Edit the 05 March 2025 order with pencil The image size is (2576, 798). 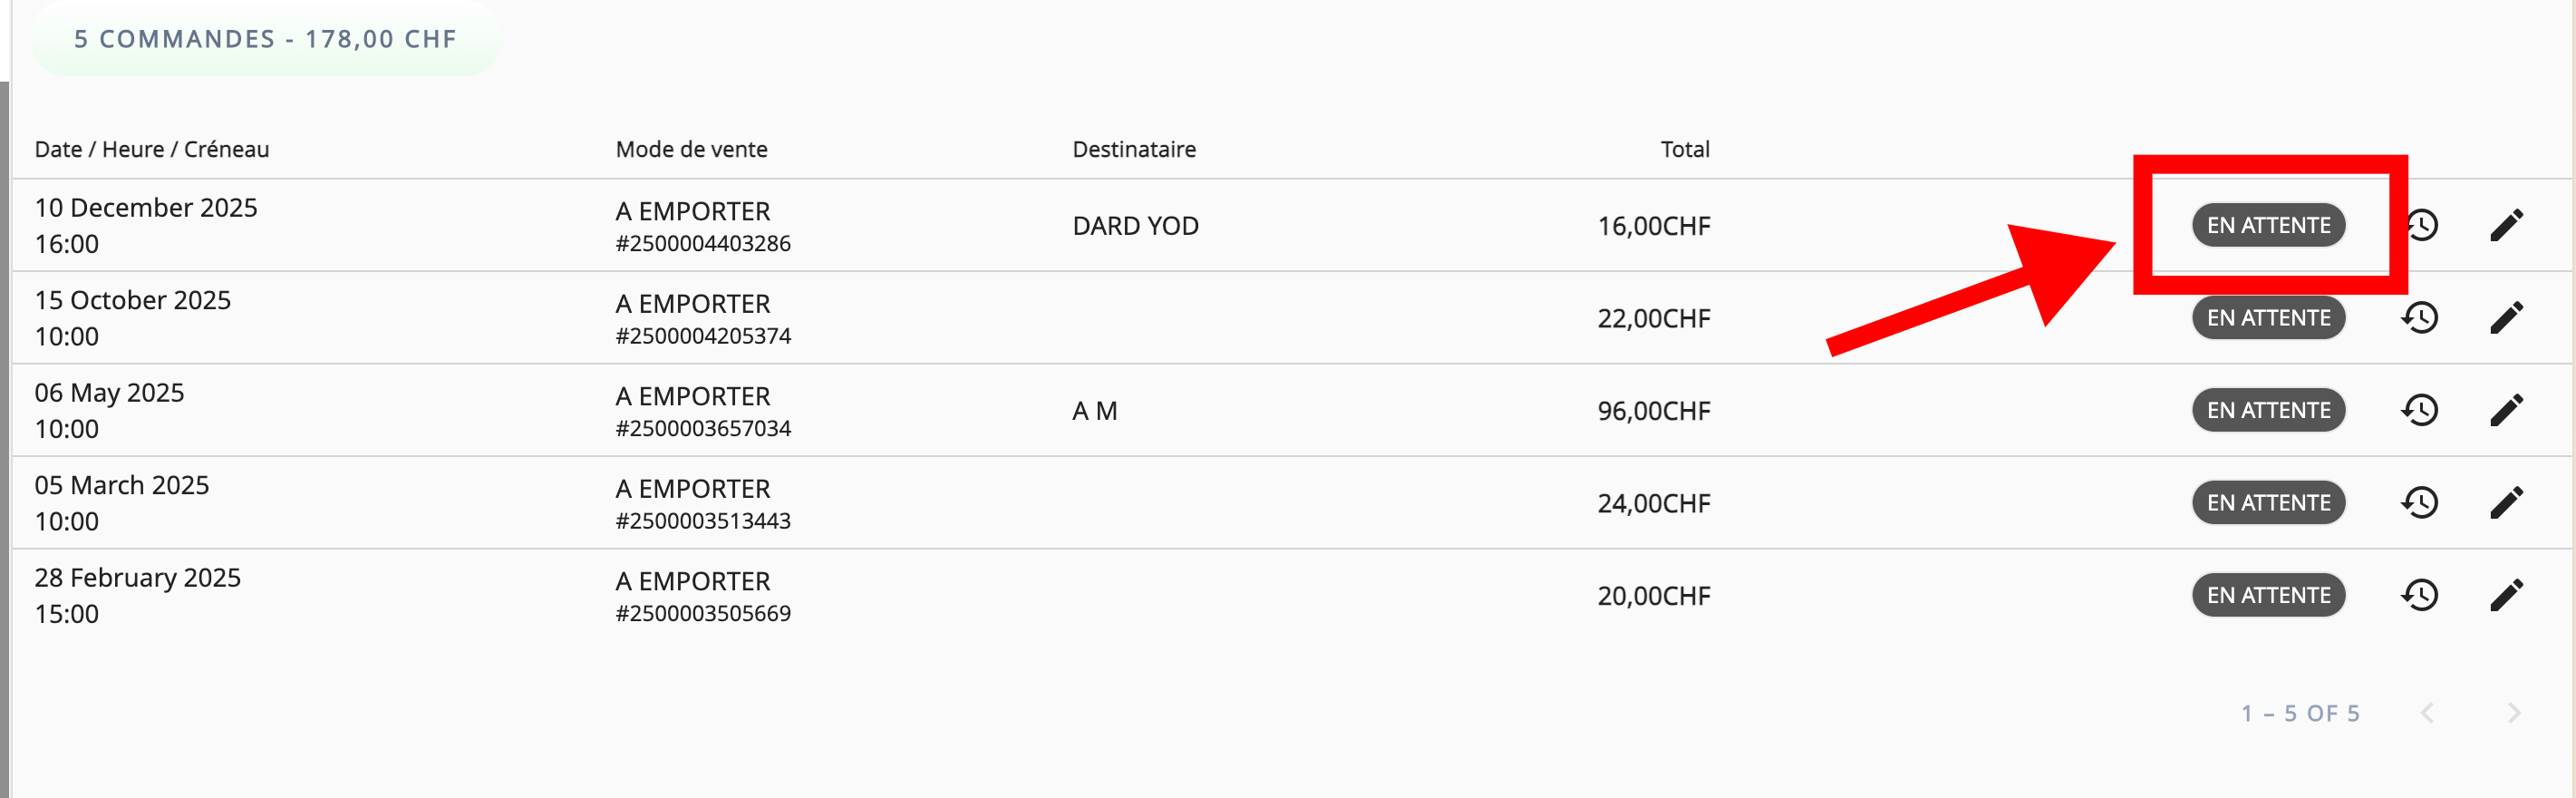[2506, 503]
